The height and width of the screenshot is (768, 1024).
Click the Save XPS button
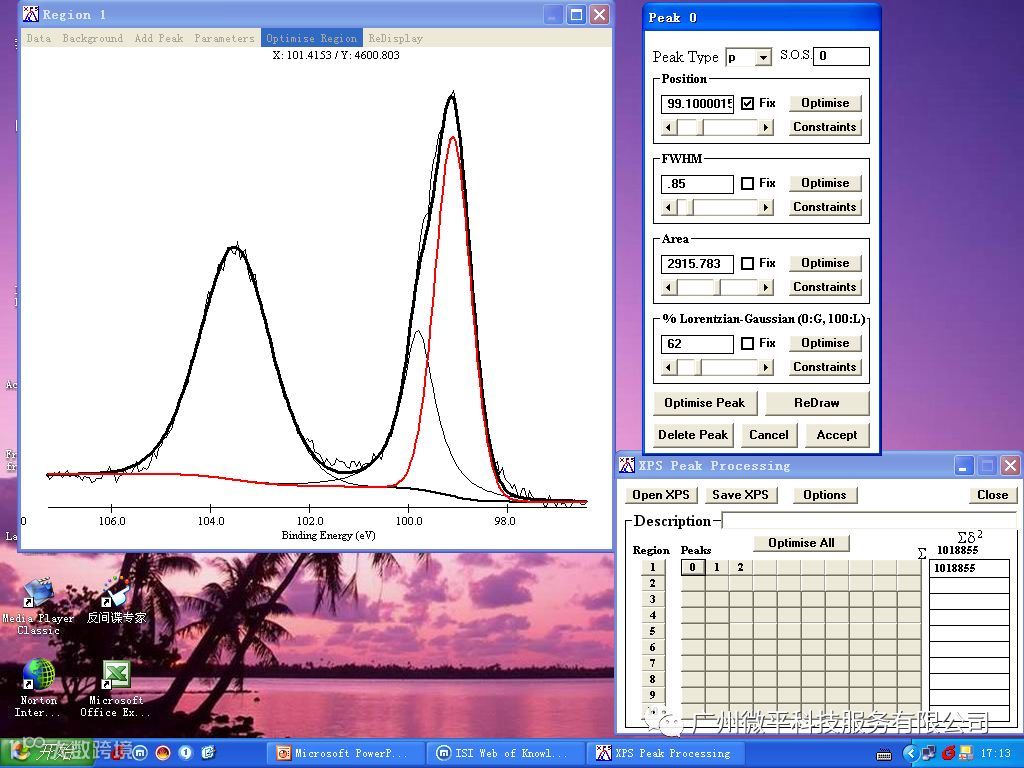[741, 495]
